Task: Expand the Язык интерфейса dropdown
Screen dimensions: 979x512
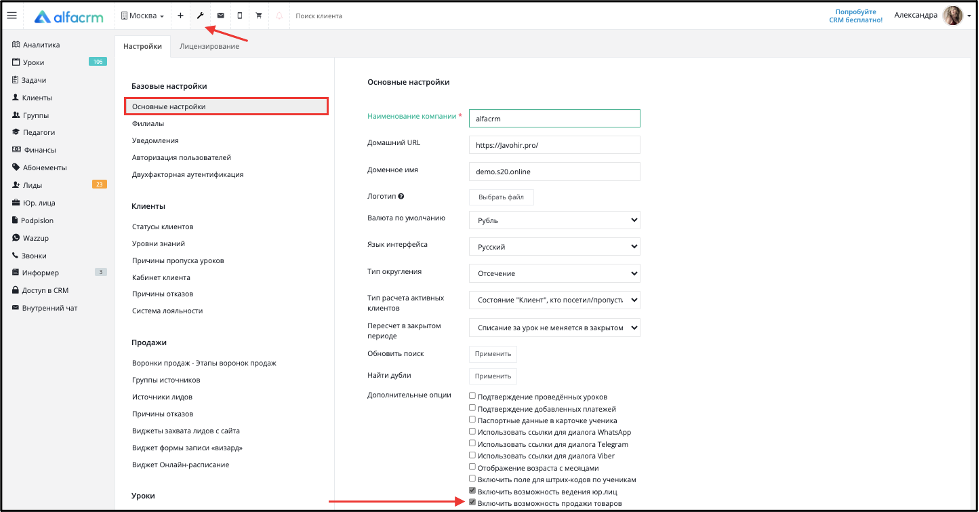Action: [x=554, y=247]
